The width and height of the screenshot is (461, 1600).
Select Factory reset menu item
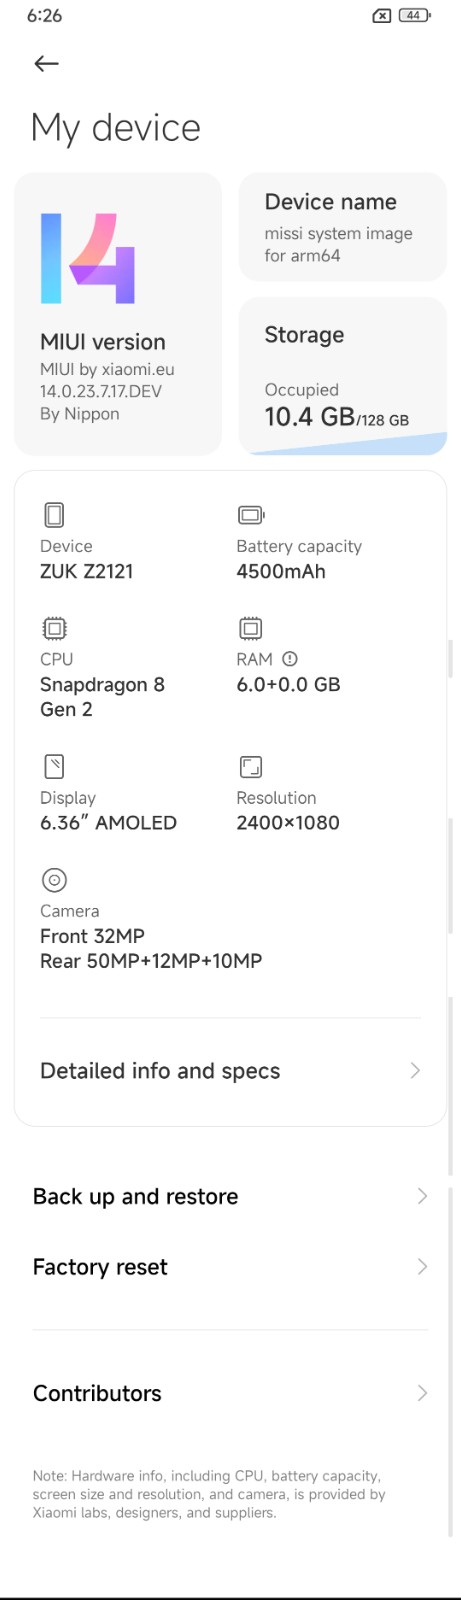(230, 1267)
